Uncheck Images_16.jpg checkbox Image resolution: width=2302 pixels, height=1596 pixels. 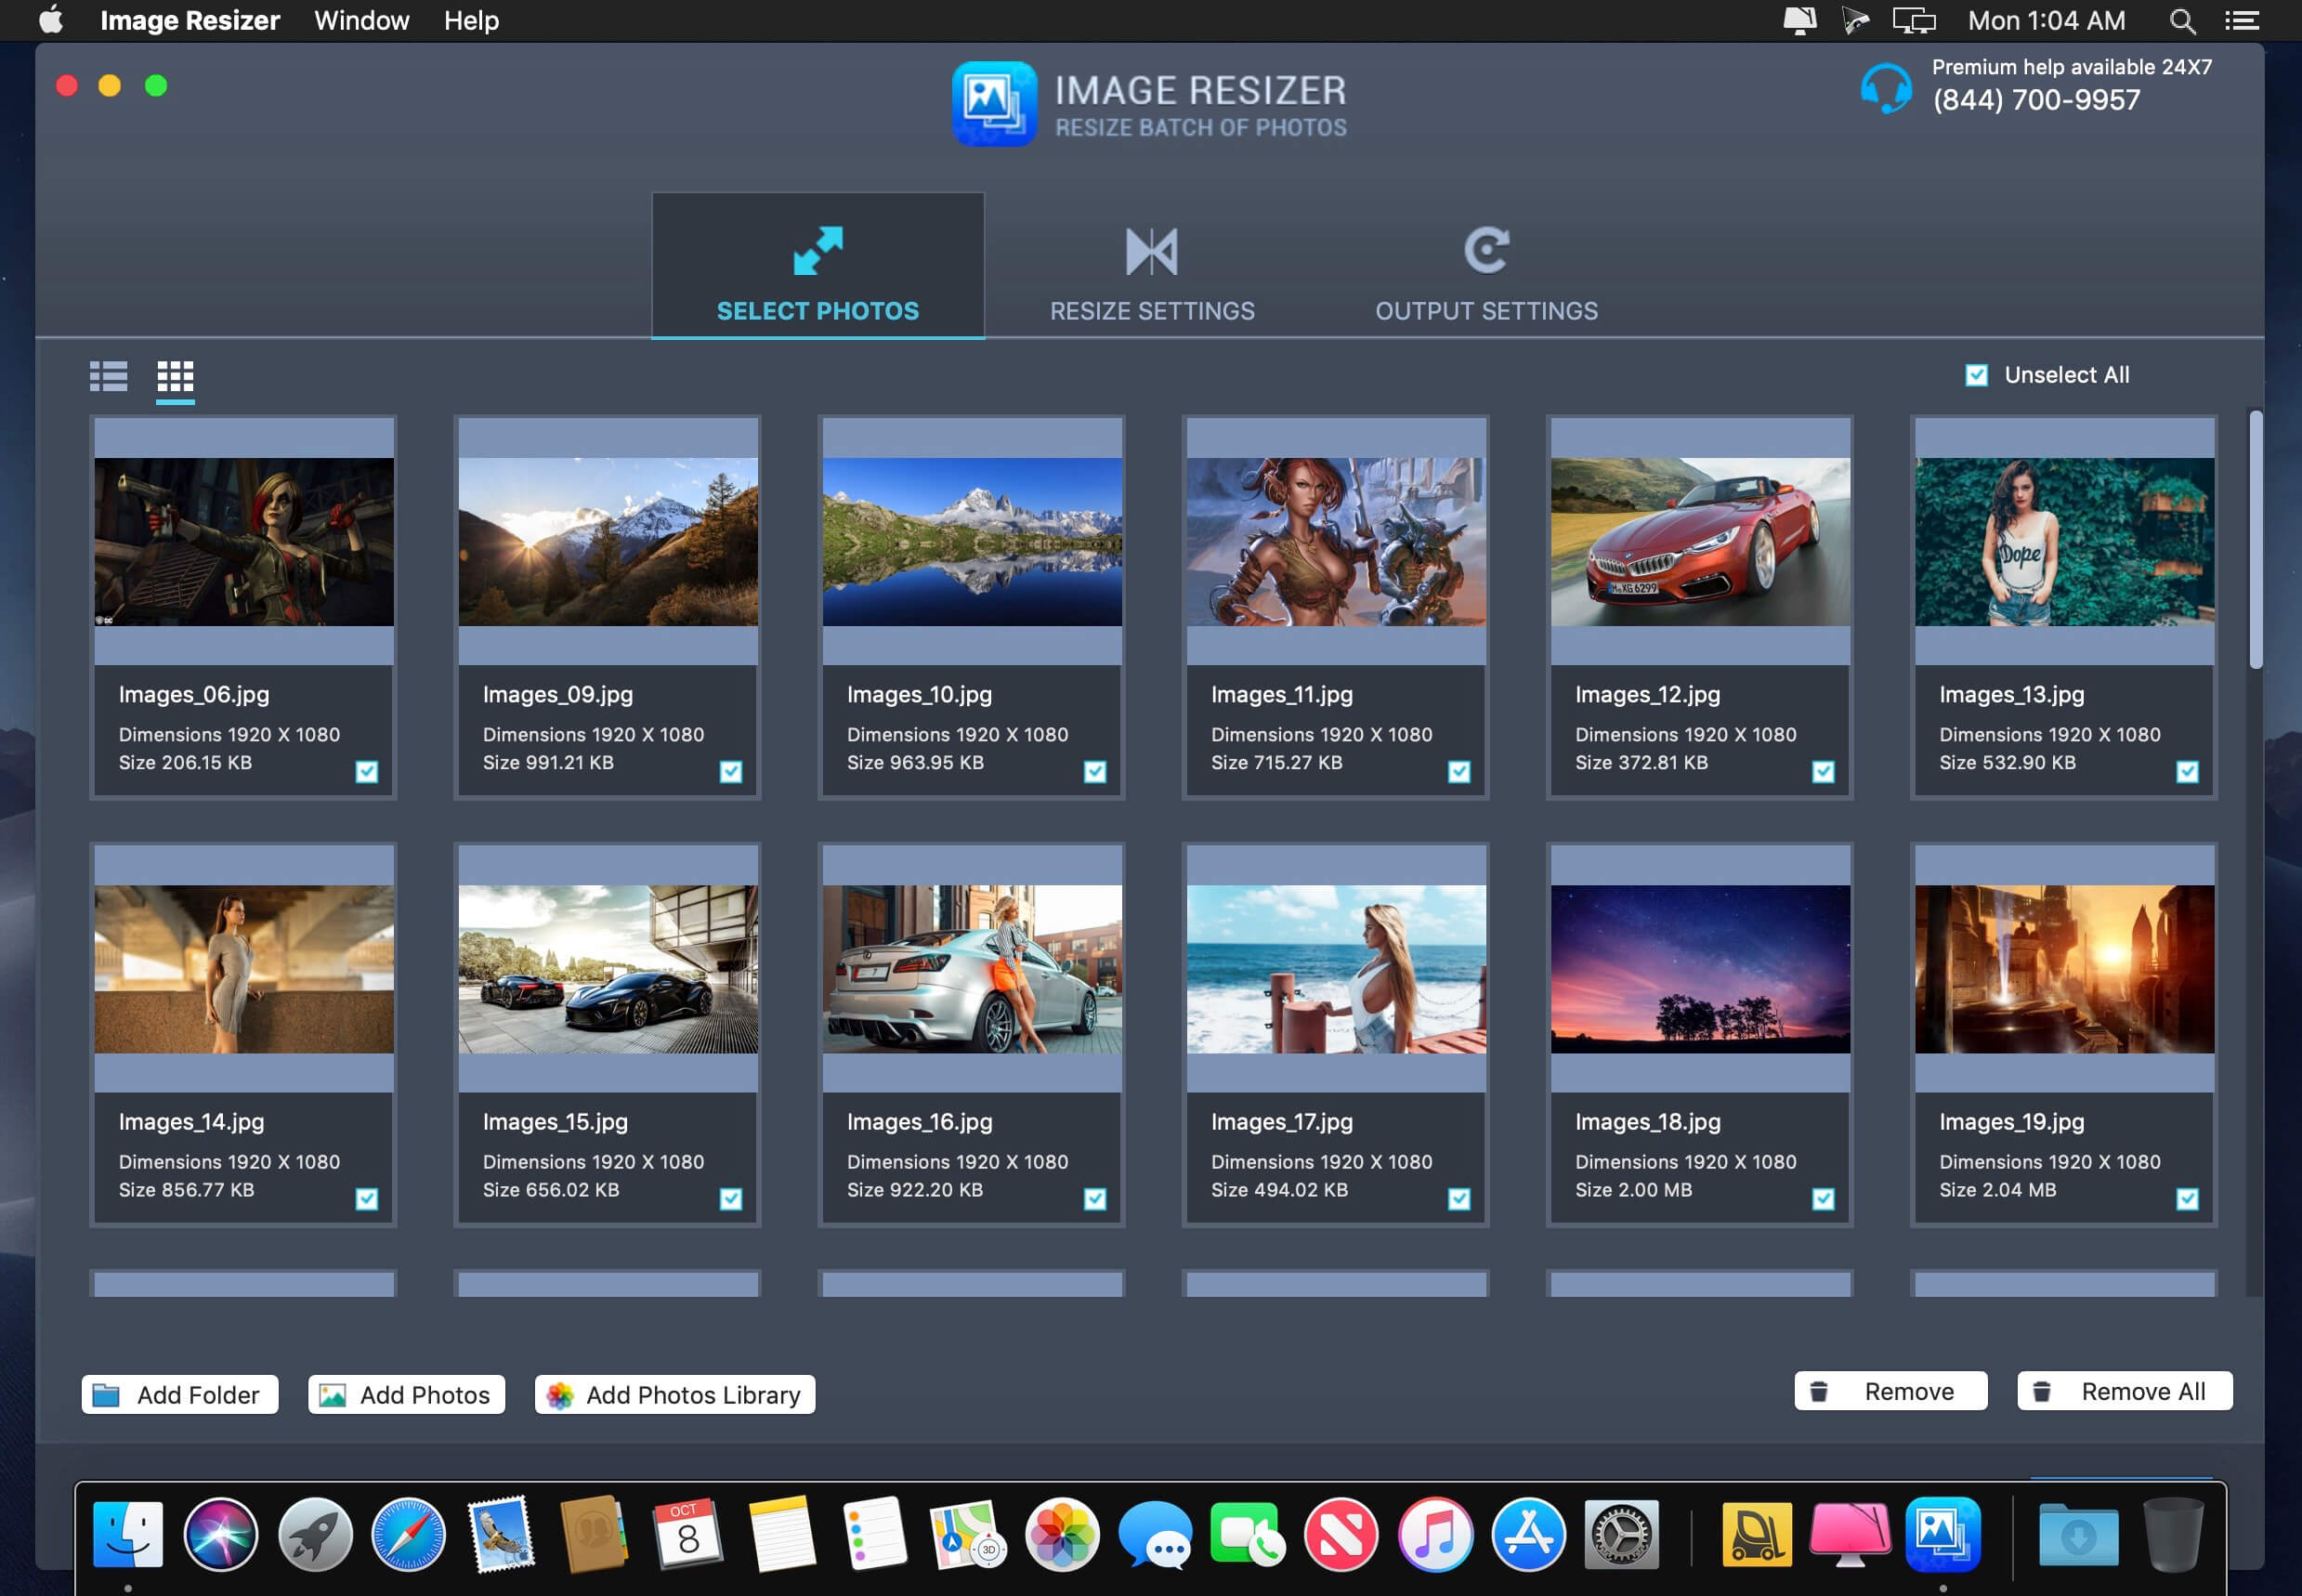click(1095, 1198)
